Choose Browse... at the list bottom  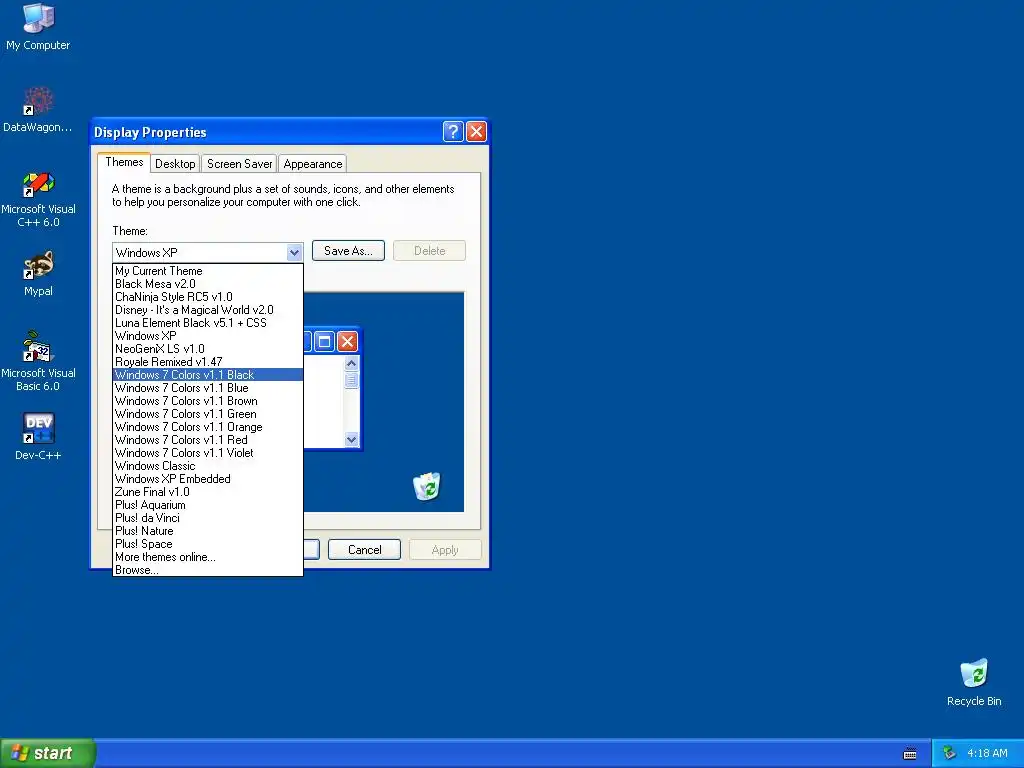click(208, 570)
